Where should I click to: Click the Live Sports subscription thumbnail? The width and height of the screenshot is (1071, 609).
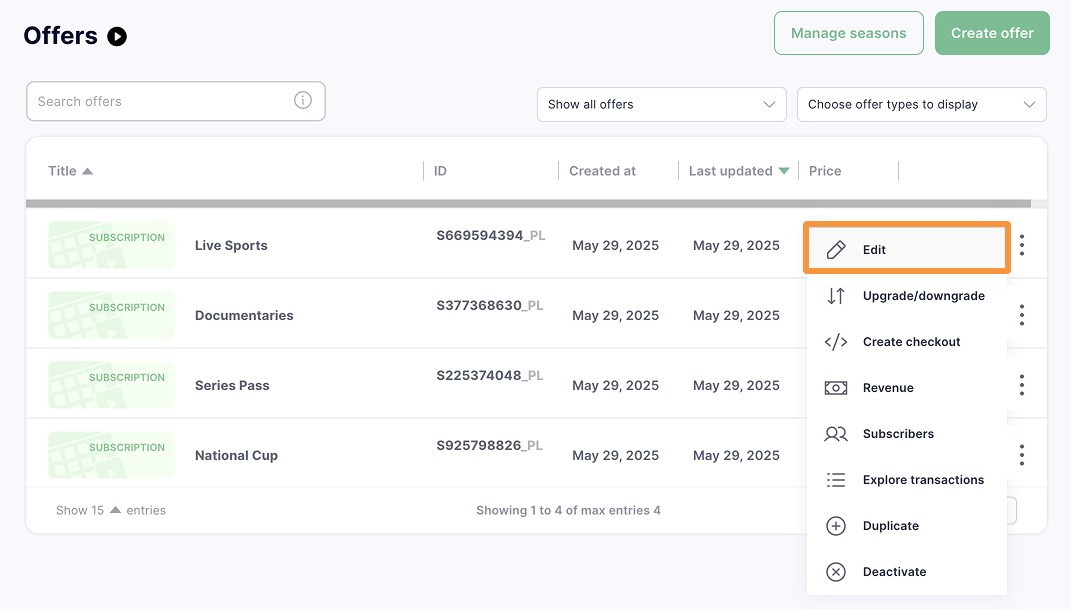[111, 244]
